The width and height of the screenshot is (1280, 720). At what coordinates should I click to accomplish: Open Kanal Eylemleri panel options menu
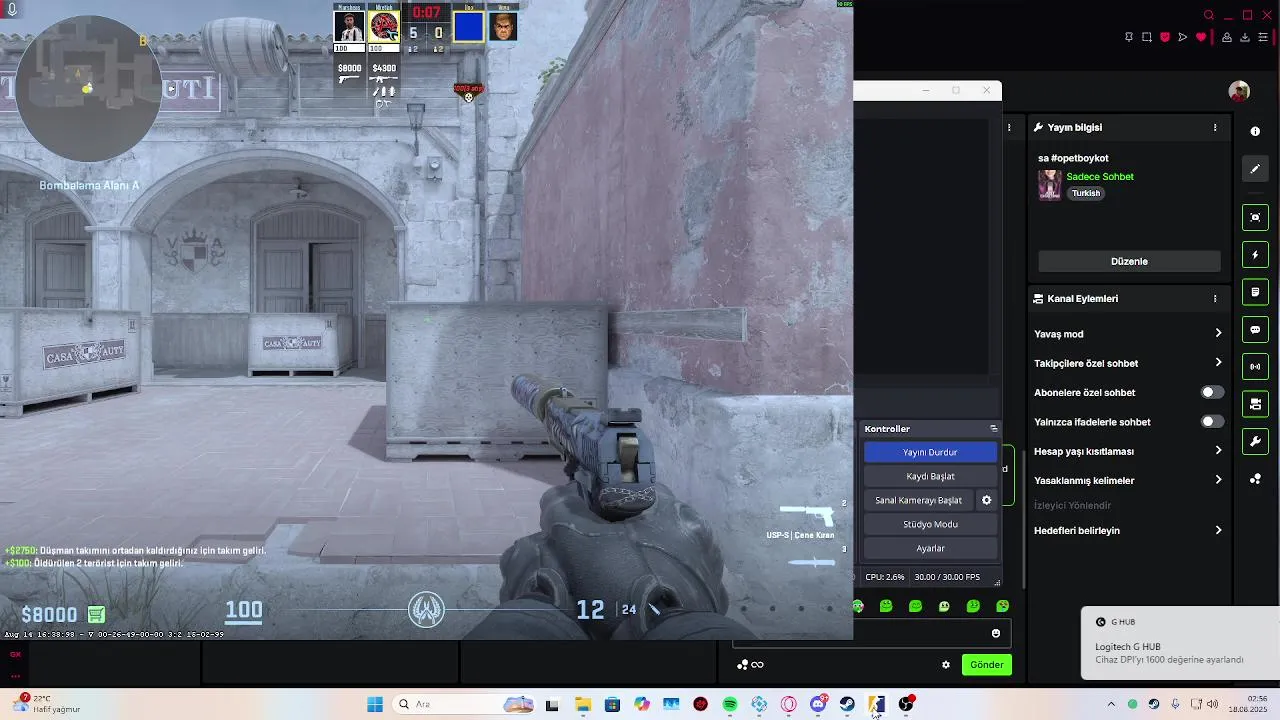1215,299
